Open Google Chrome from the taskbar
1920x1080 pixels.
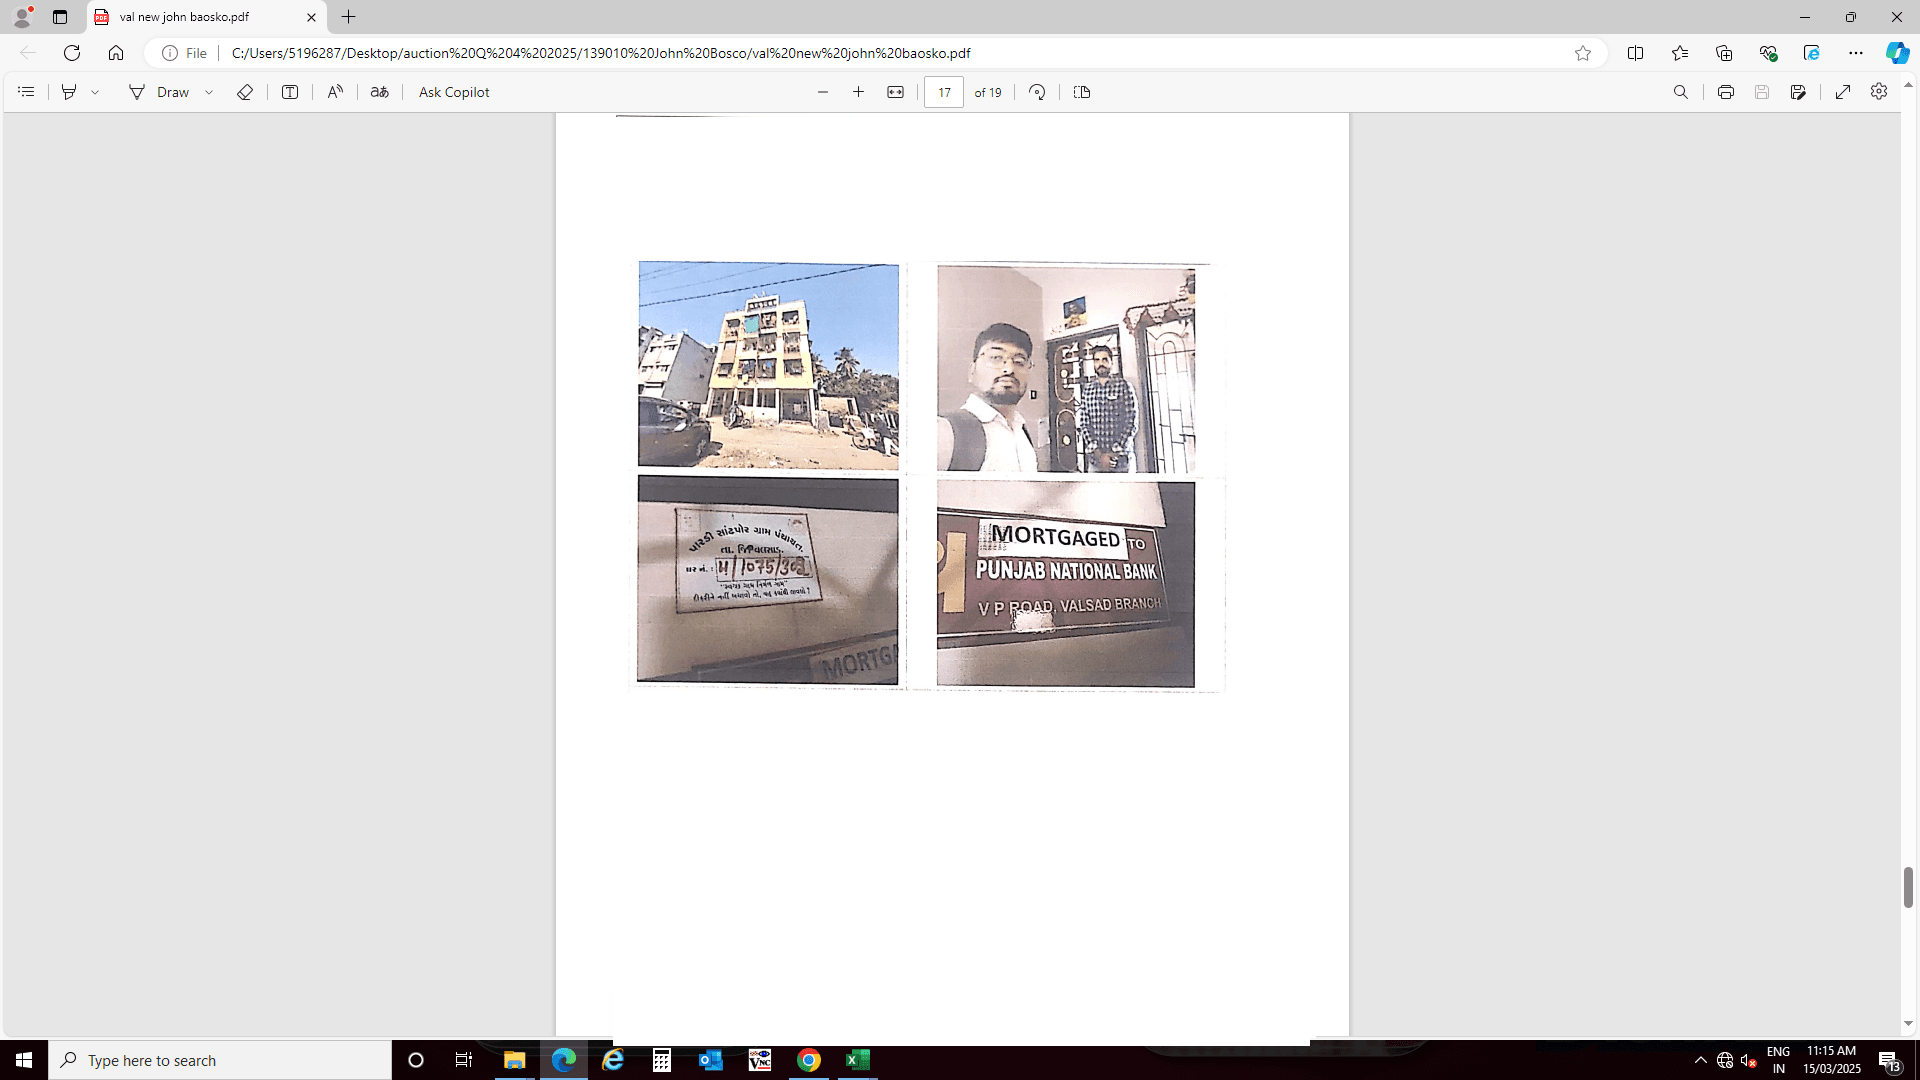click(x=809, y=1060)
